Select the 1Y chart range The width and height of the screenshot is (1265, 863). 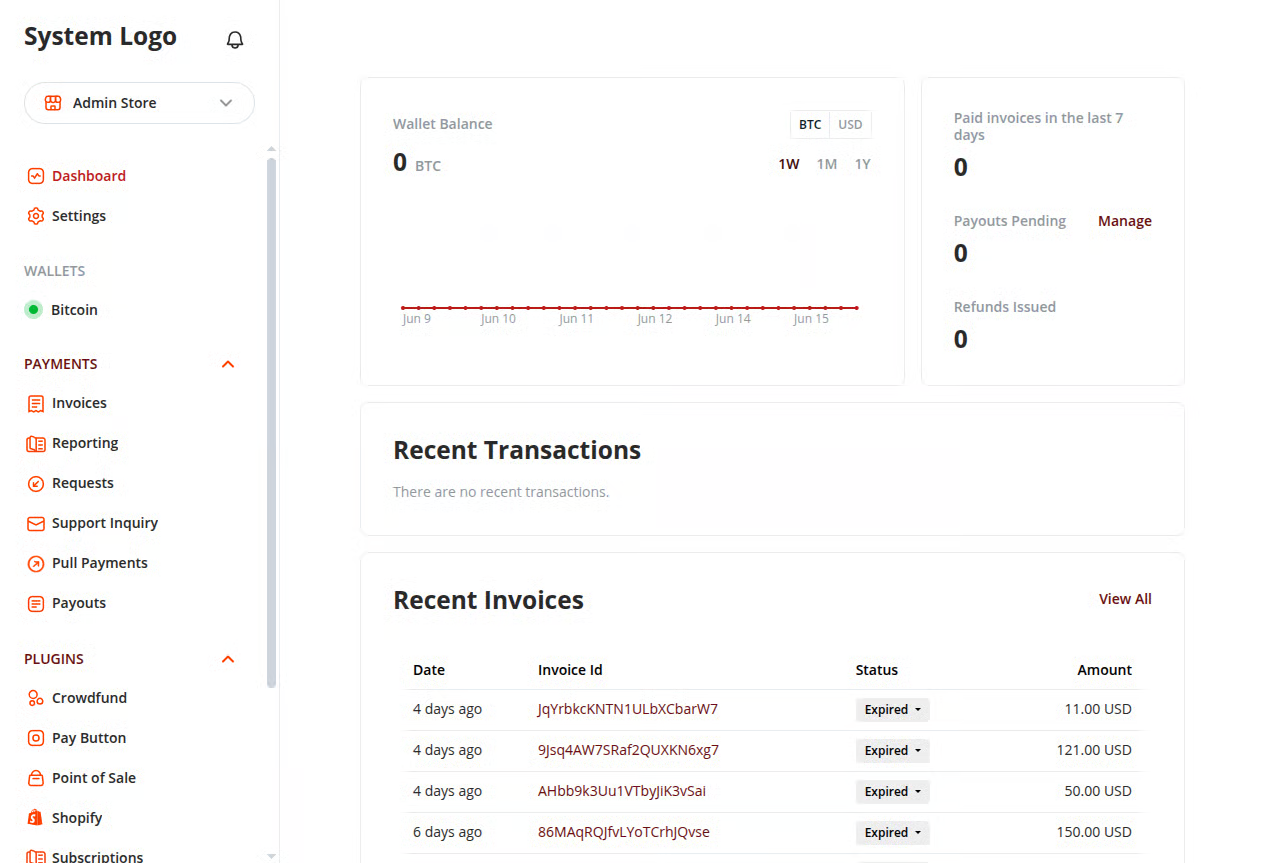[x=862, y=164]
